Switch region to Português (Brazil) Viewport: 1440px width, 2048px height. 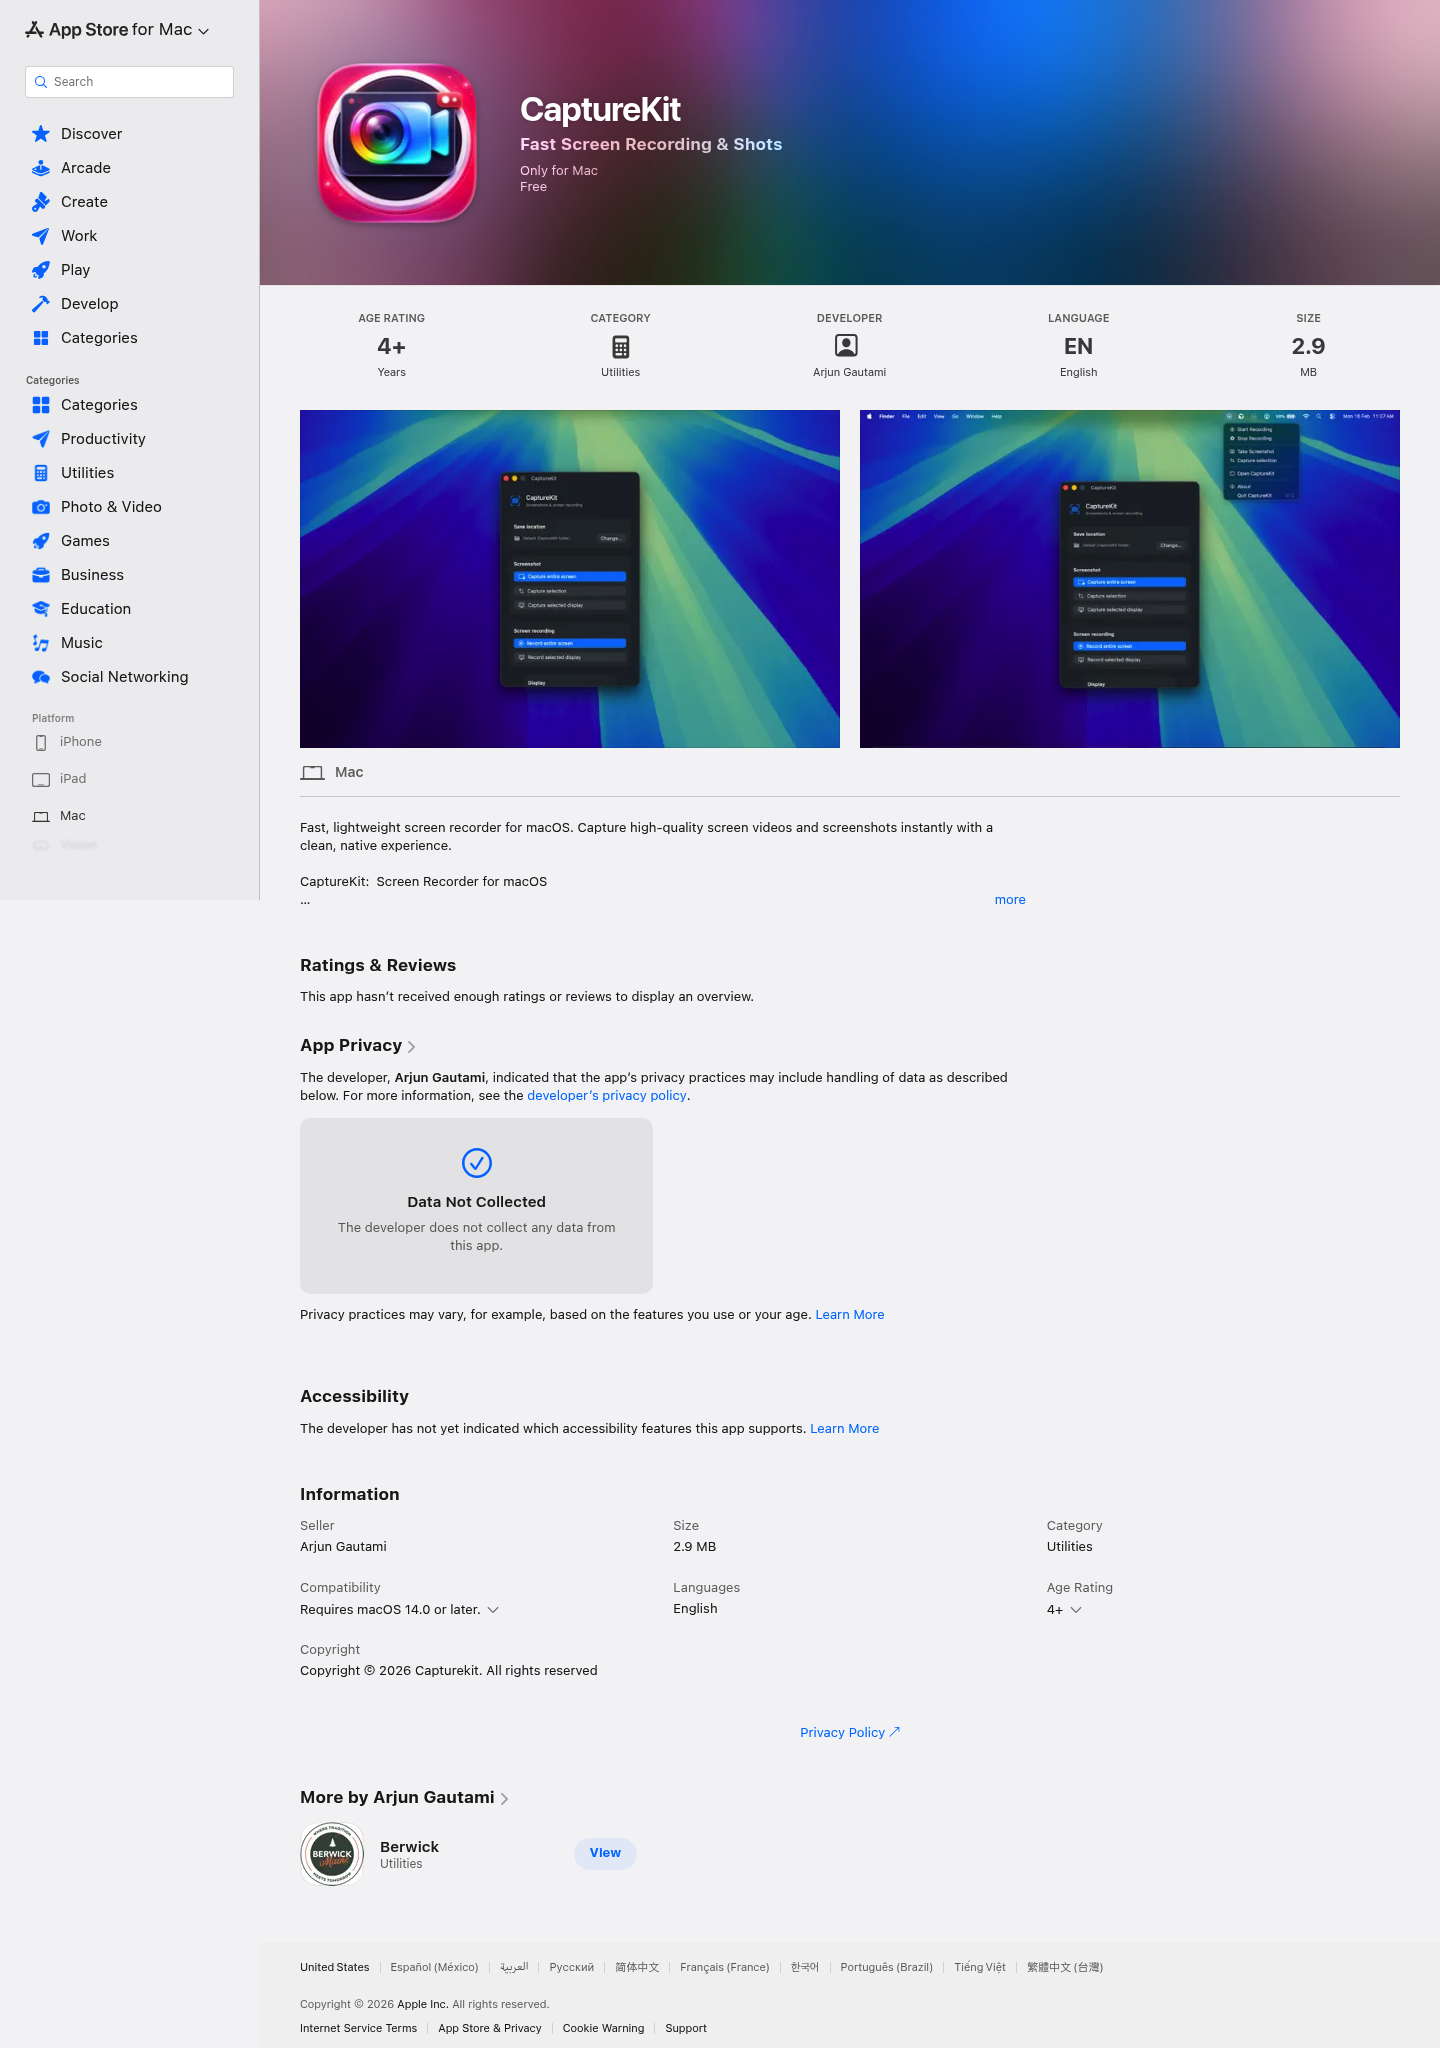[886, 1967]
